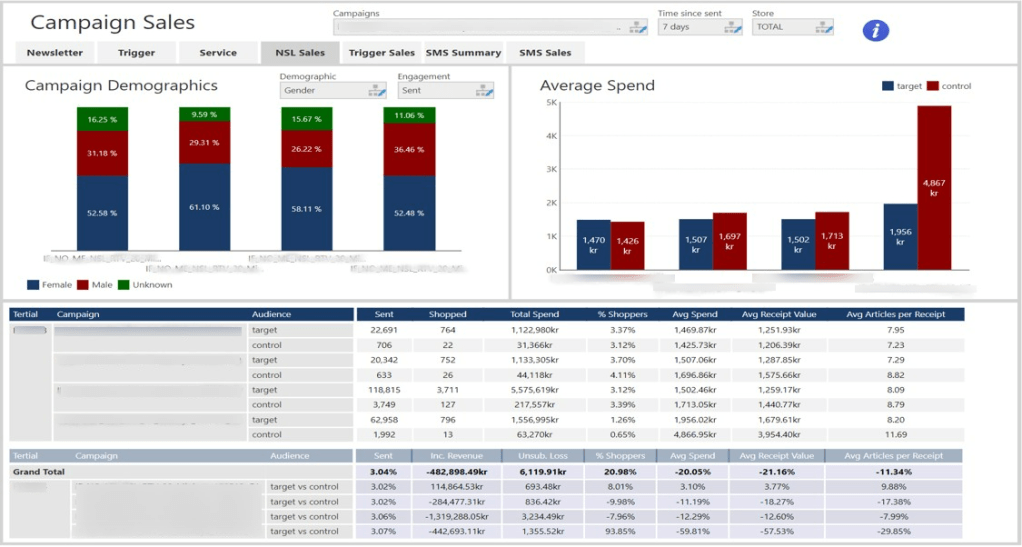Click the Campaigns filter picker icon

pyautogui.click(x=636, y=28)
